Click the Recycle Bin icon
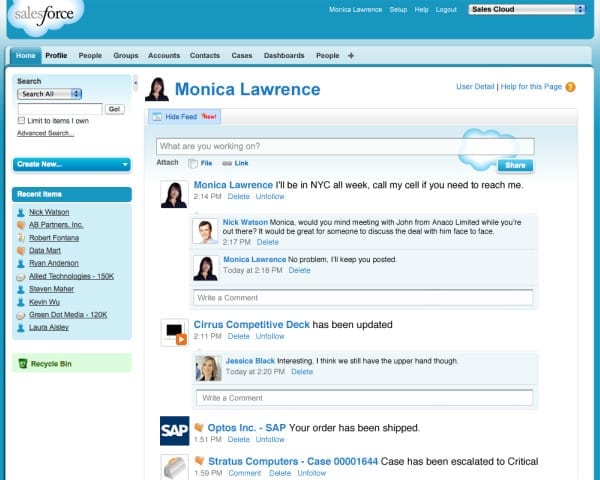Screen dimensions: 600x480 [23, 363]
